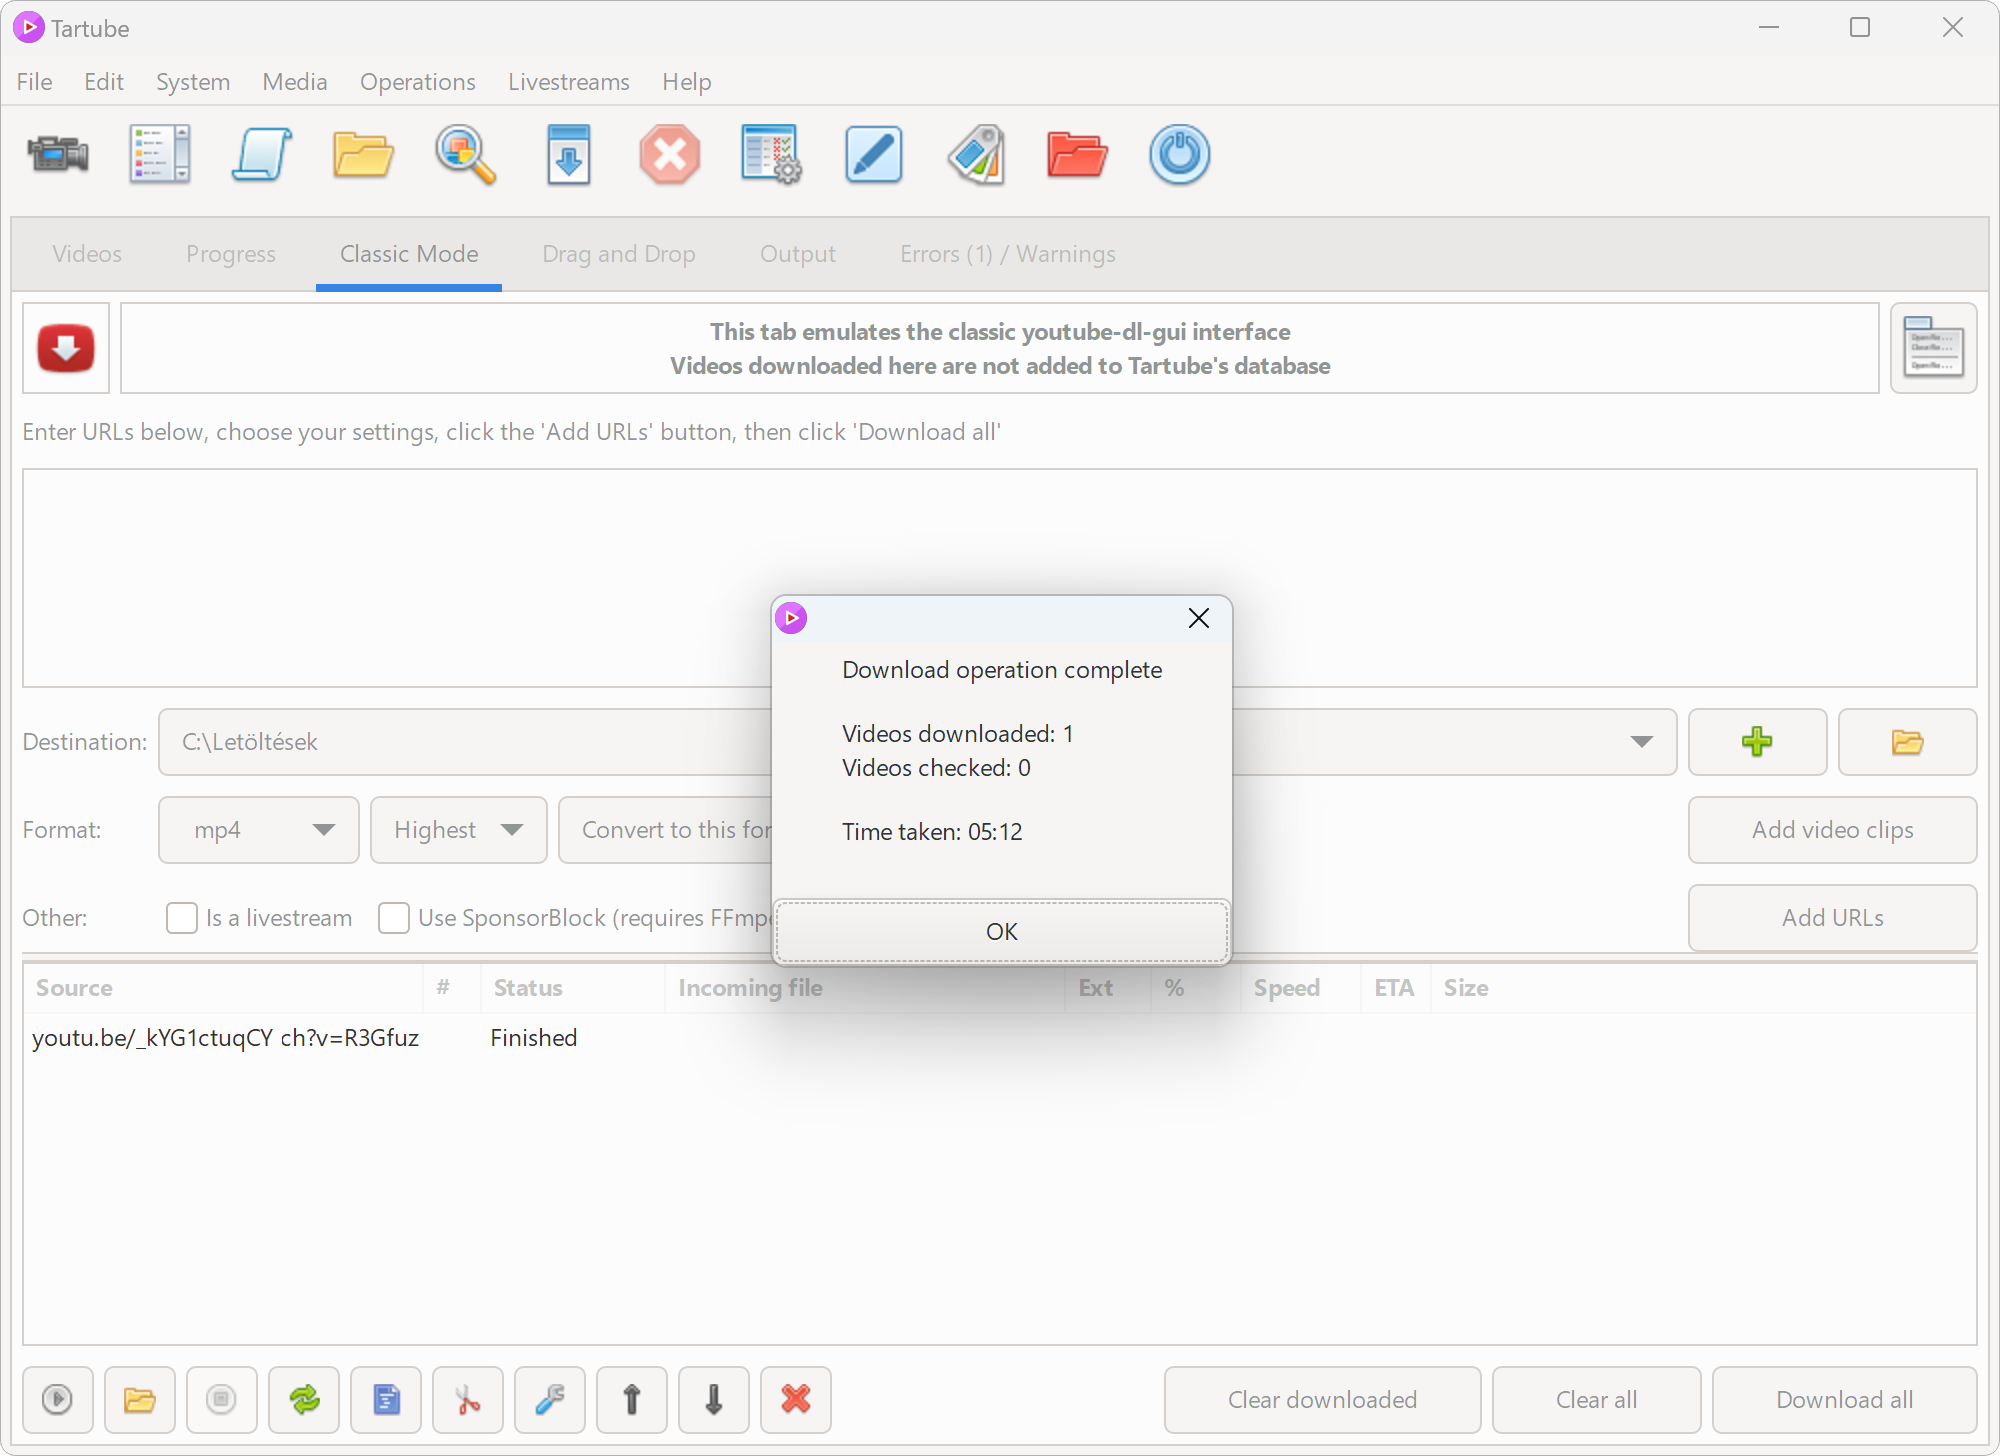The width and height of the screenshot is (2000, 1456).
Task: Click the bottom open folder icon button
Action: (140, 1400)
